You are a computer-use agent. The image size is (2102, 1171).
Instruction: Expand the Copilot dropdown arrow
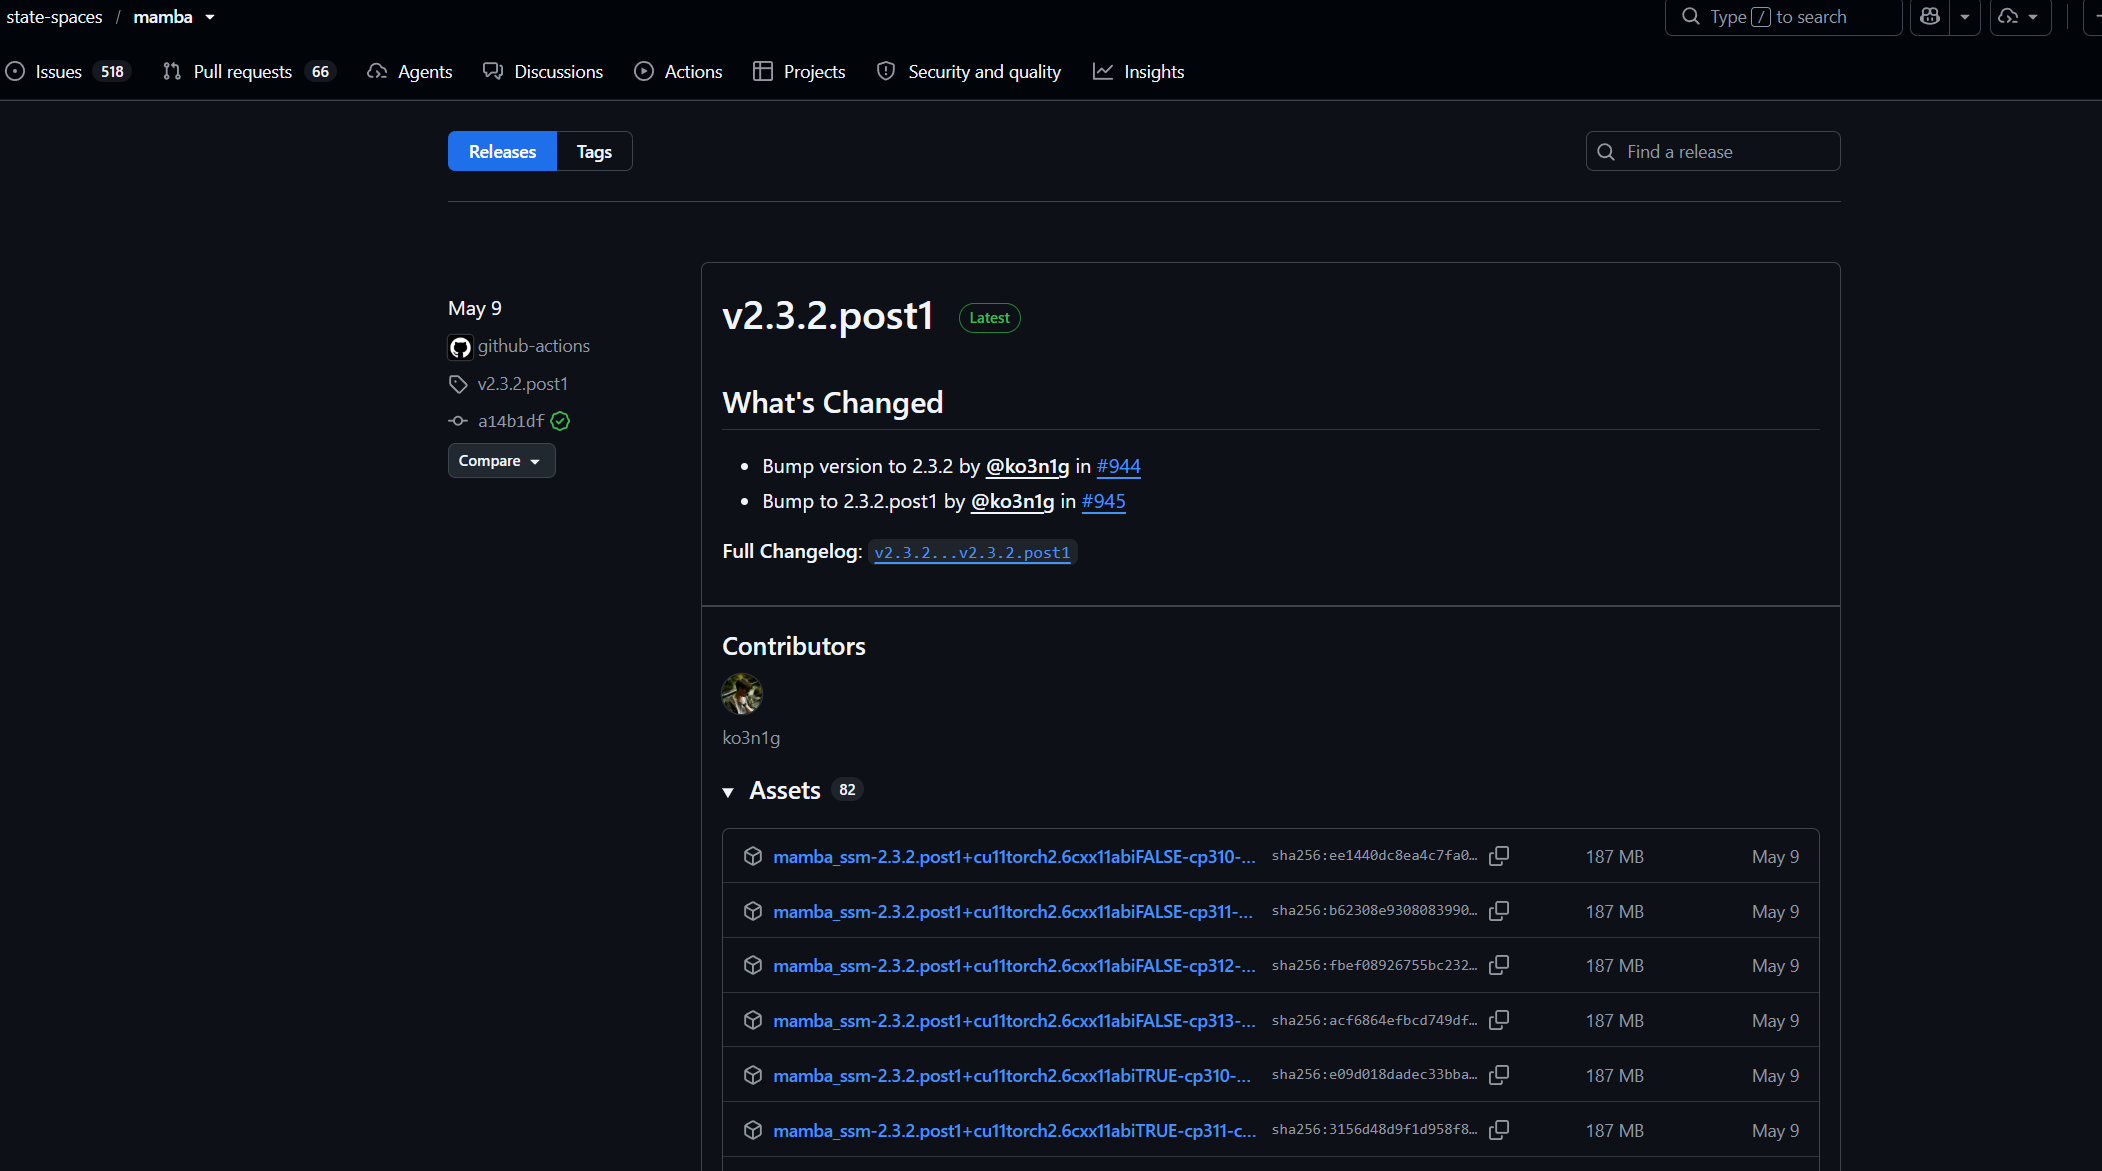click(x=1965, y=17)
